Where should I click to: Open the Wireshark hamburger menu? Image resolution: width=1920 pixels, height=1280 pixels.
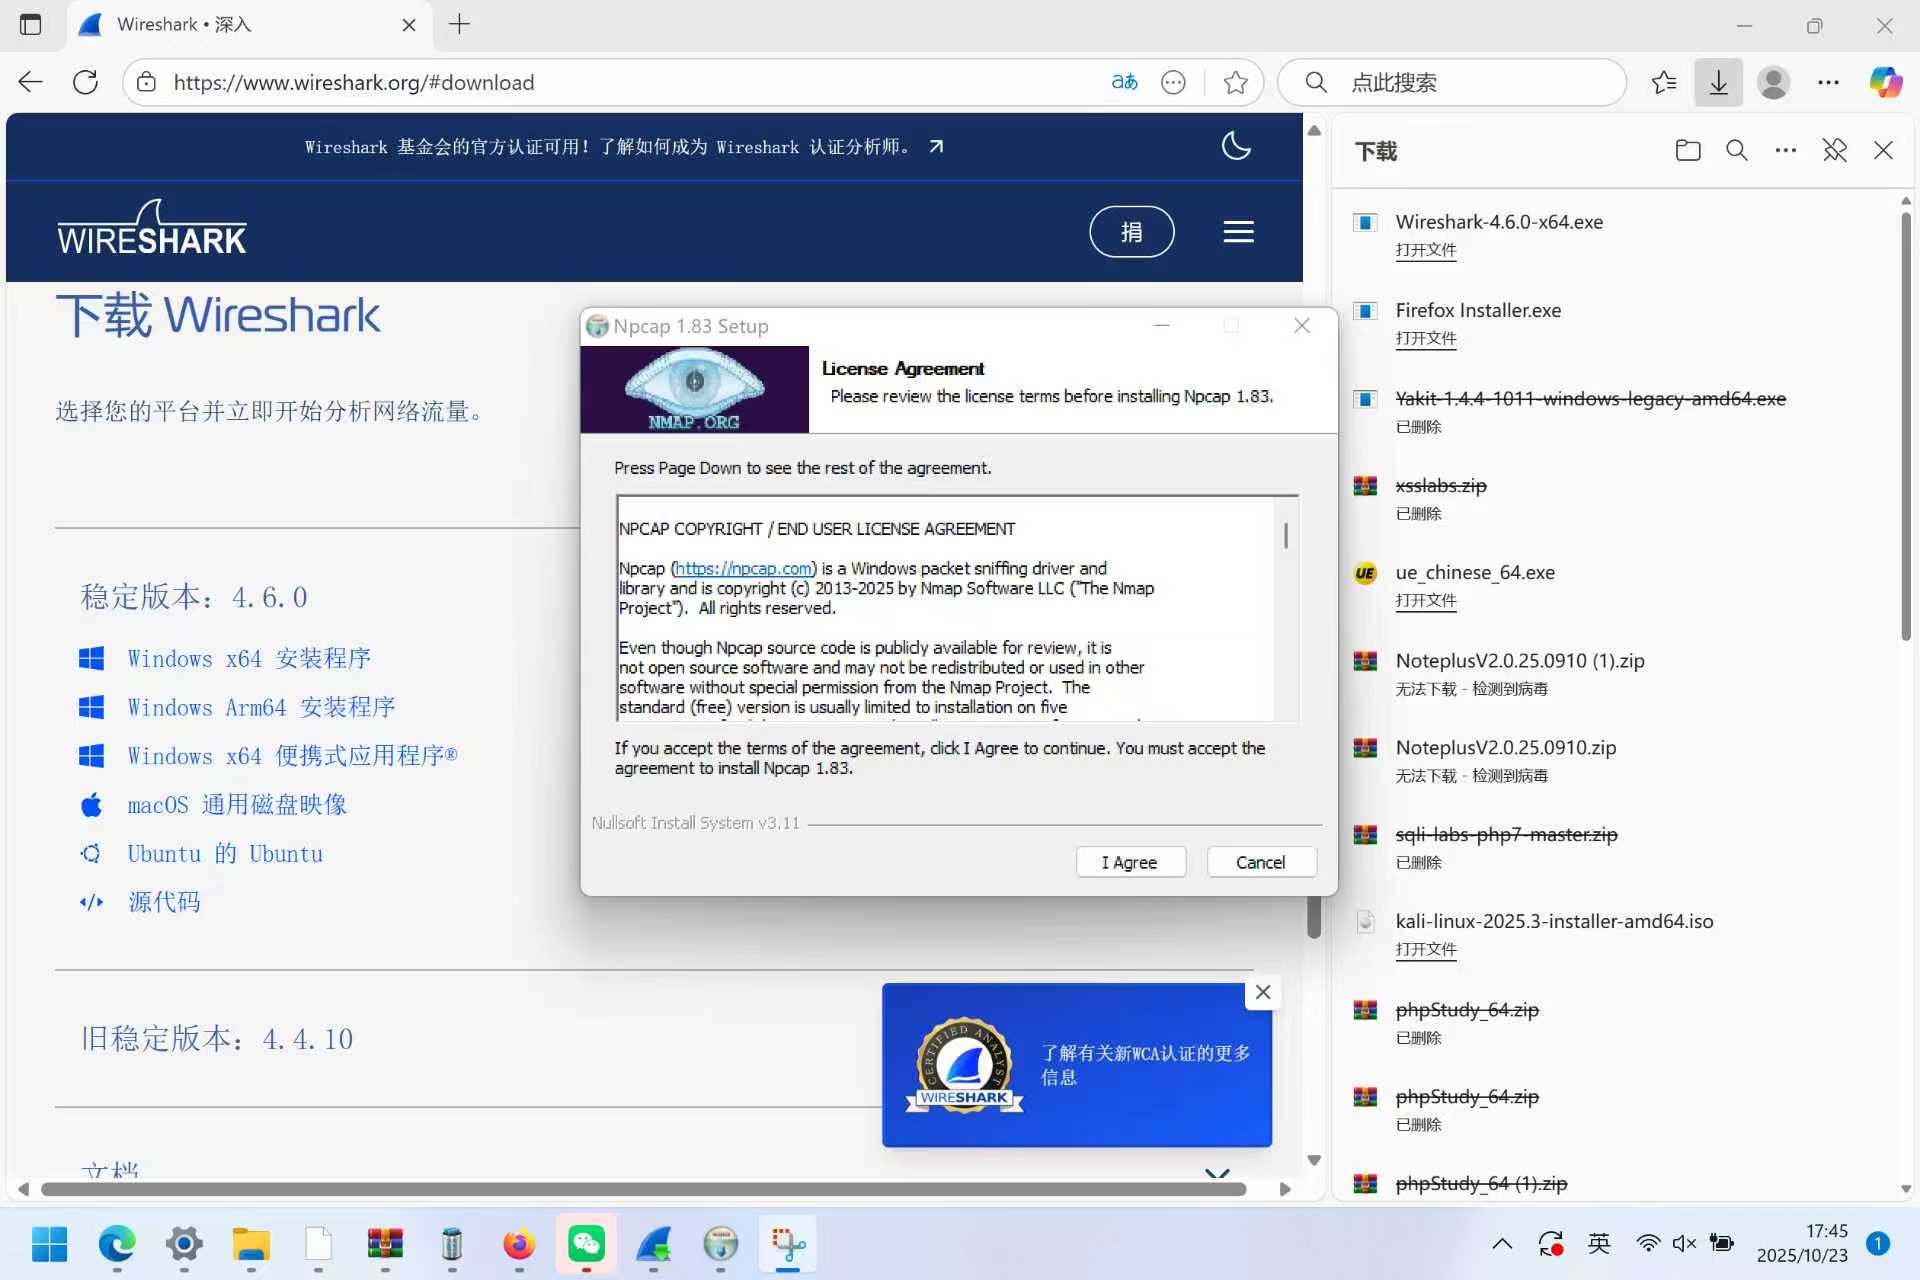click(x=1238, y=232)
